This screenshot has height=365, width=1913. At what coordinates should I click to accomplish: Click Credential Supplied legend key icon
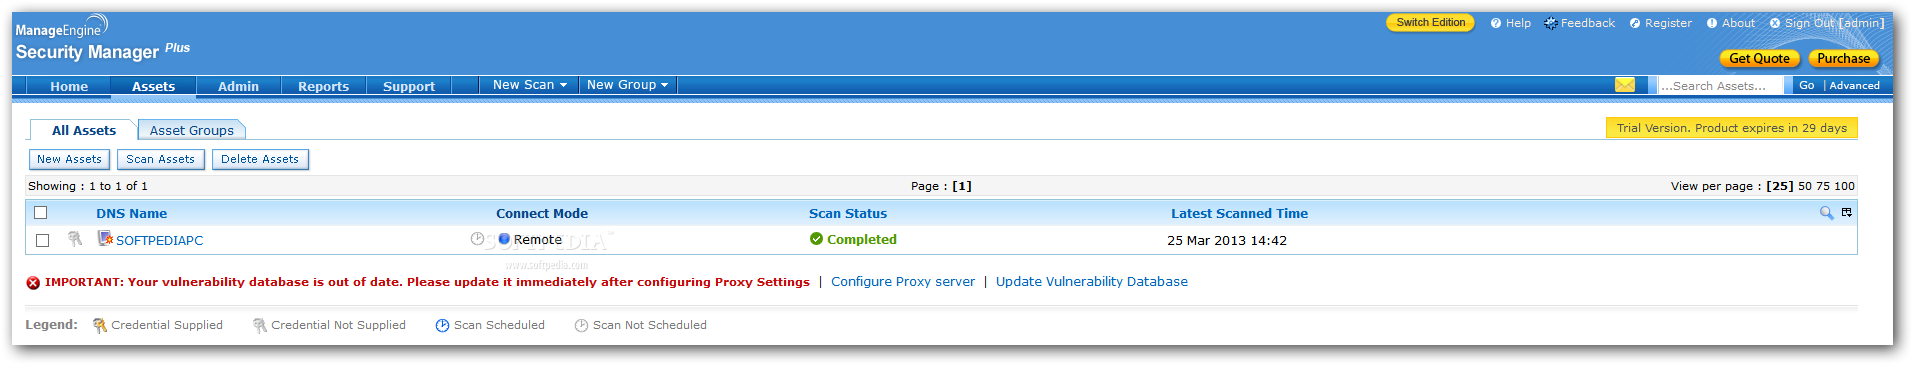click(x=99, y=325)
